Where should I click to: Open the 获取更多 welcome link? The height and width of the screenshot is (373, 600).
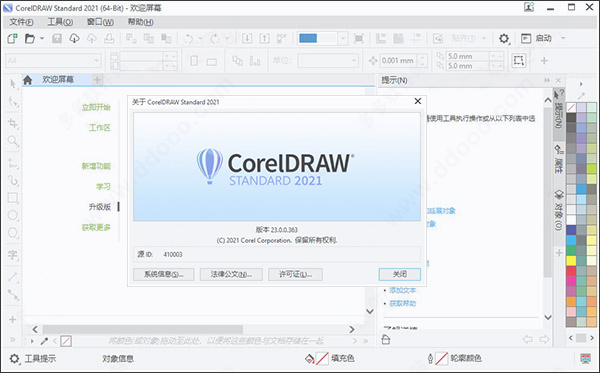[x=96, y=227]
